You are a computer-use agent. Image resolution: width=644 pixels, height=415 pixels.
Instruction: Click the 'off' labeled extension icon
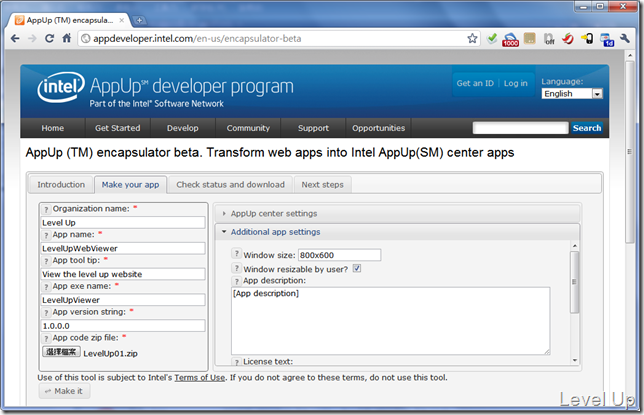point(549,39)
